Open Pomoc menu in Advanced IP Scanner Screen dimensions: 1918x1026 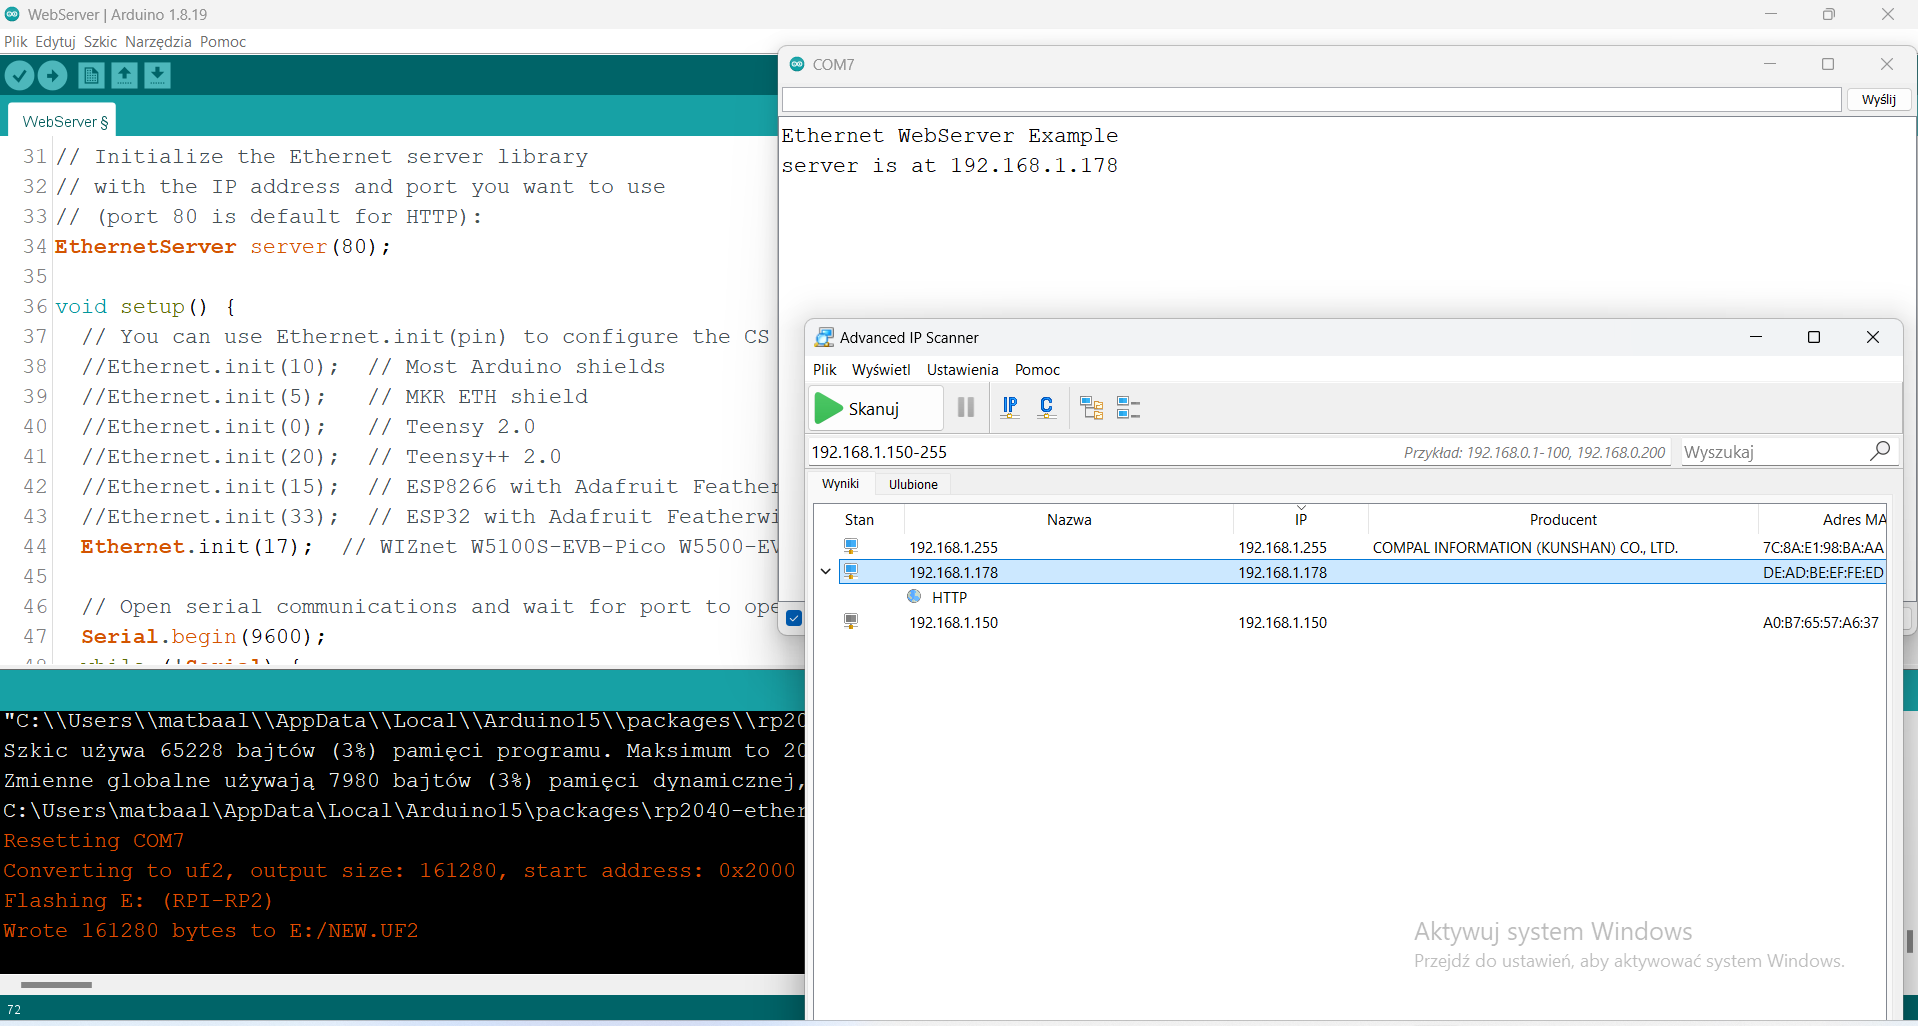tap(1037, 369)
